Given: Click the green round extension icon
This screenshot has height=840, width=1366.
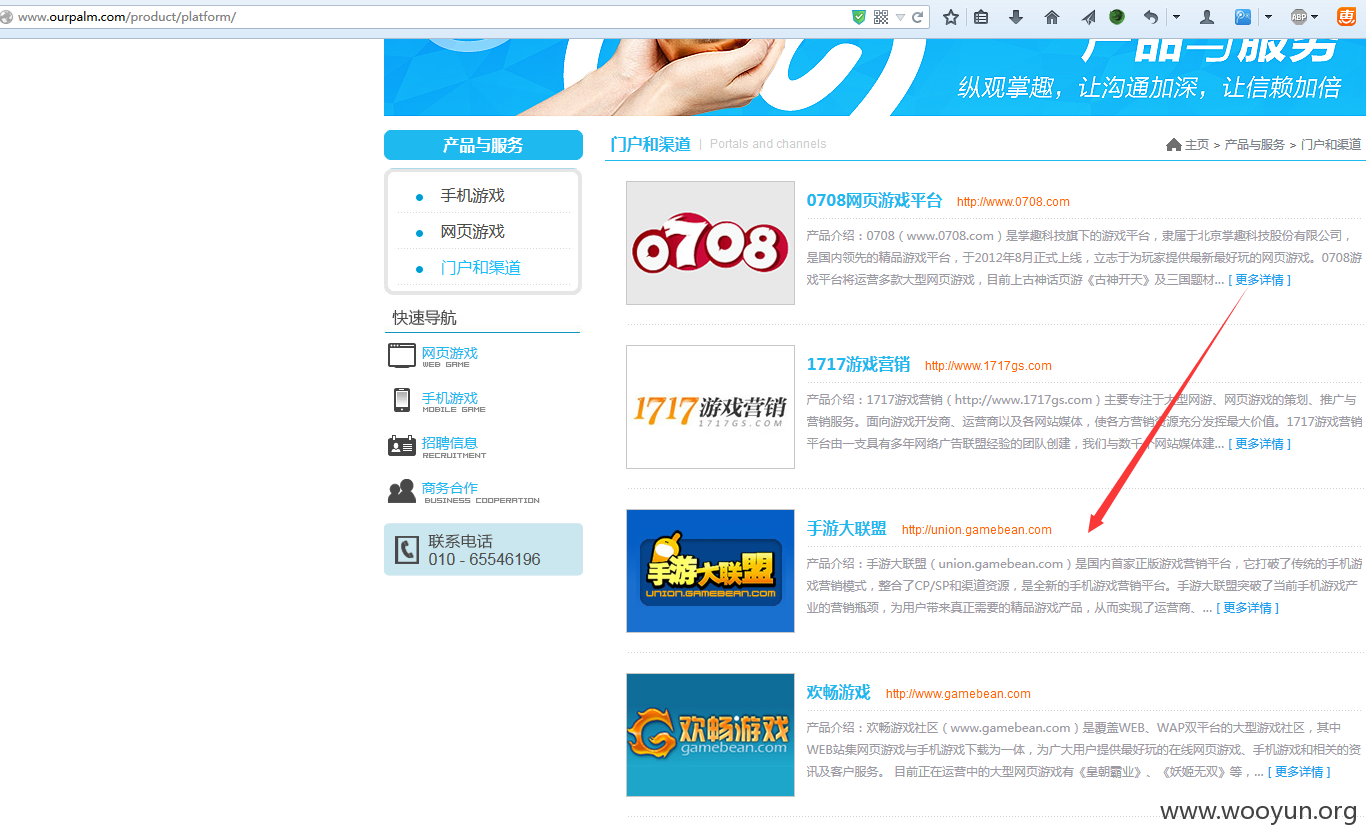Looking at the screenshot, I should (1117, 17).
